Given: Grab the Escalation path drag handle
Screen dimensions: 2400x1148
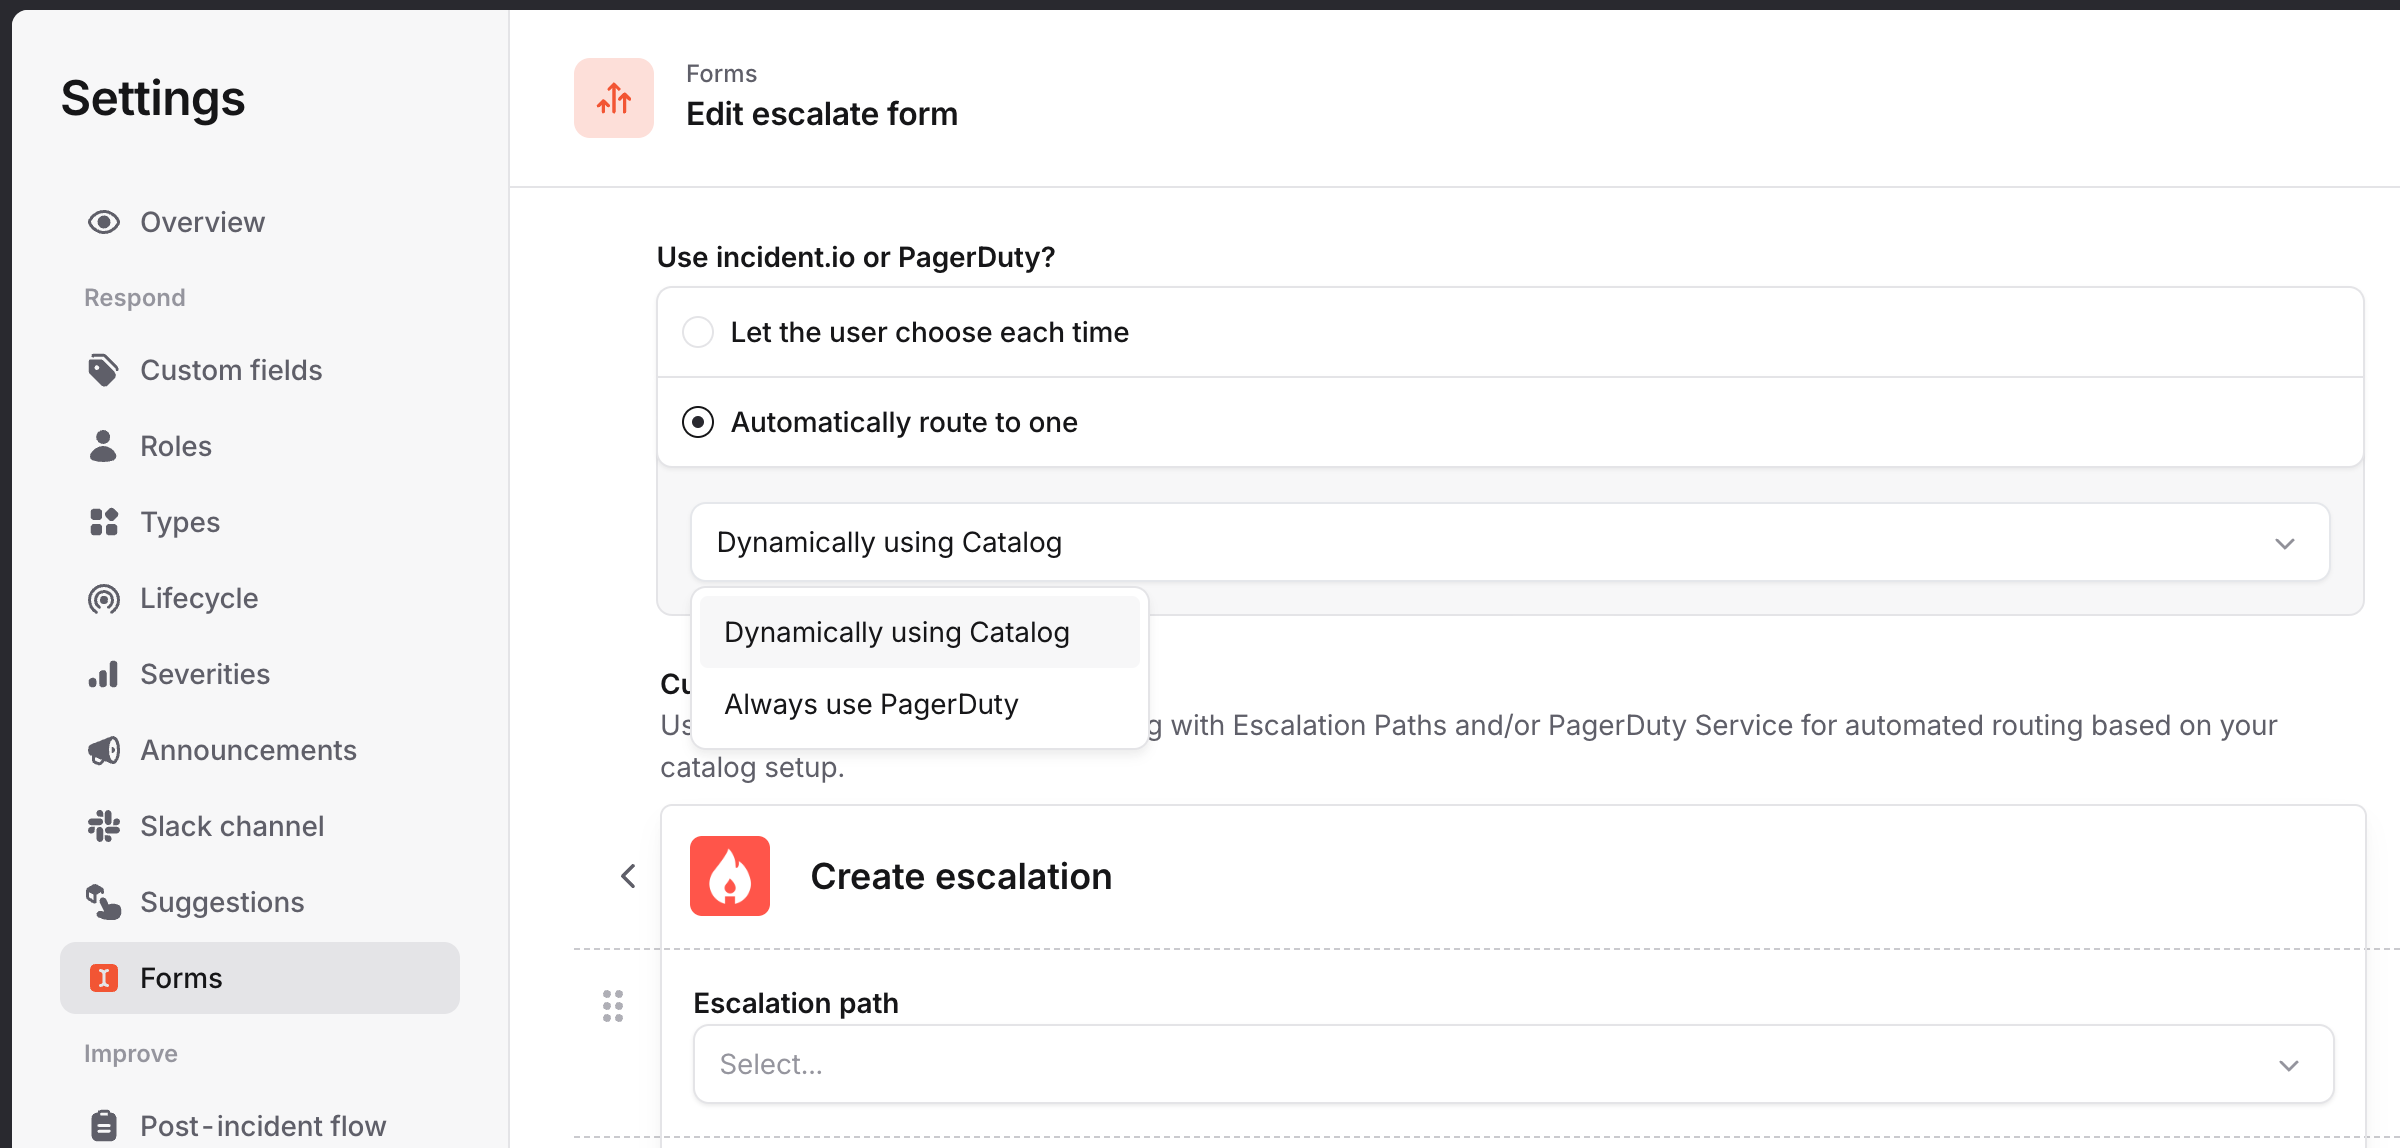Looking at the screenshot, I should coord(613,1006).
